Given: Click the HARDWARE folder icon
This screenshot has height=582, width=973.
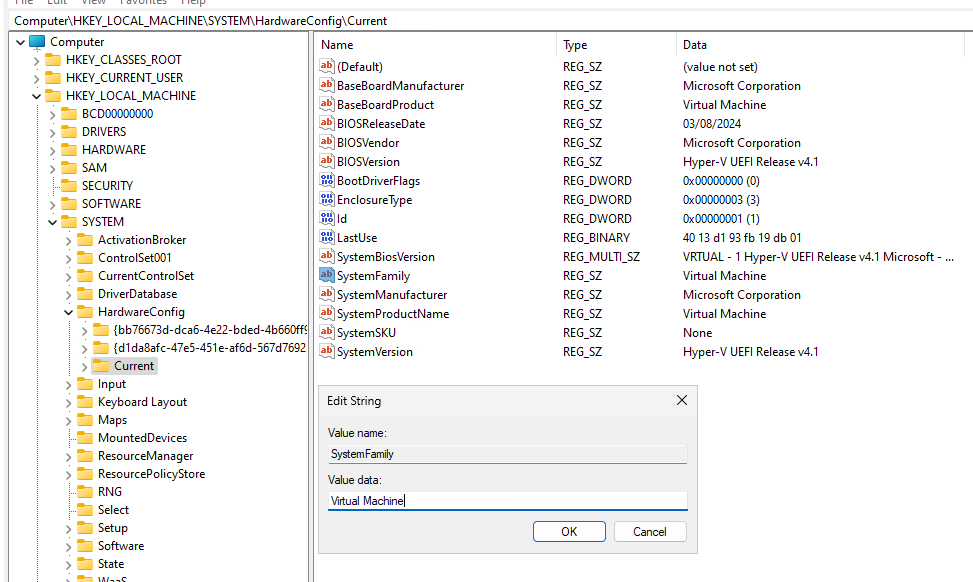Looking at the screenshot, I should [69, 150].
